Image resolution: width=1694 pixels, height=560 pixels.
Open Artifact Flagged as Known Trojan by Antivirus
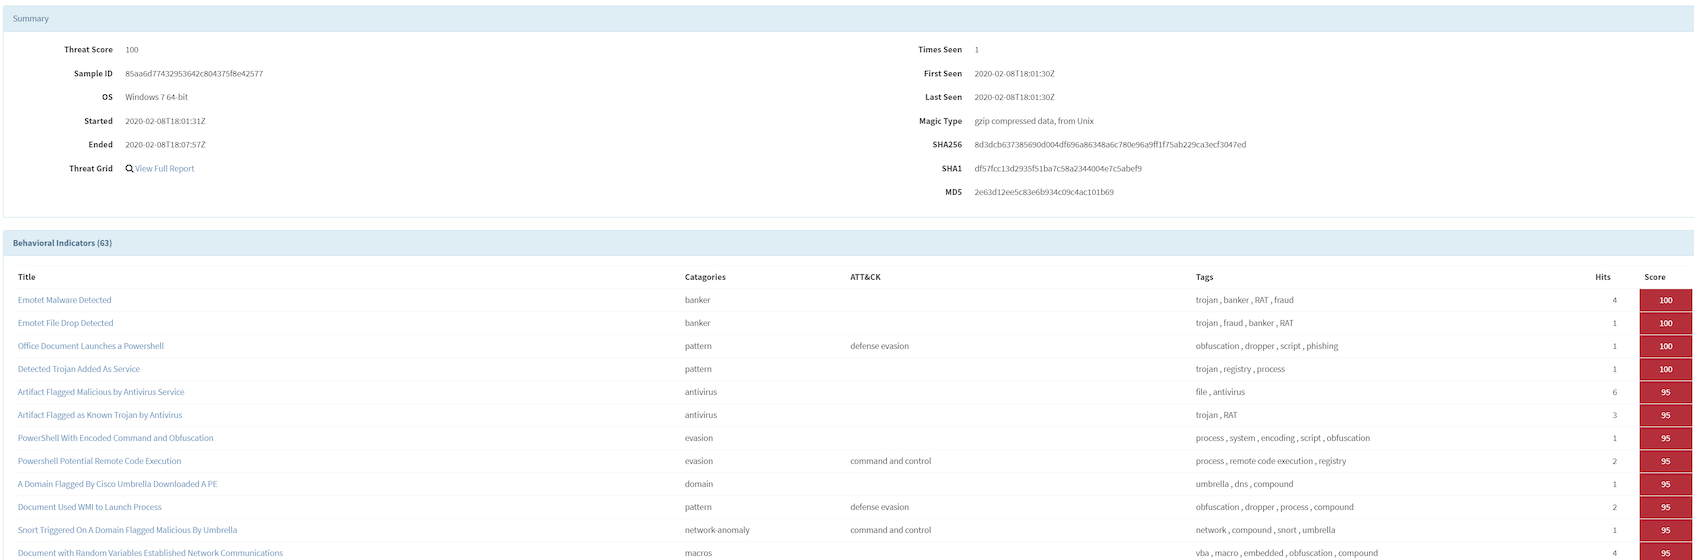(100, 415)
